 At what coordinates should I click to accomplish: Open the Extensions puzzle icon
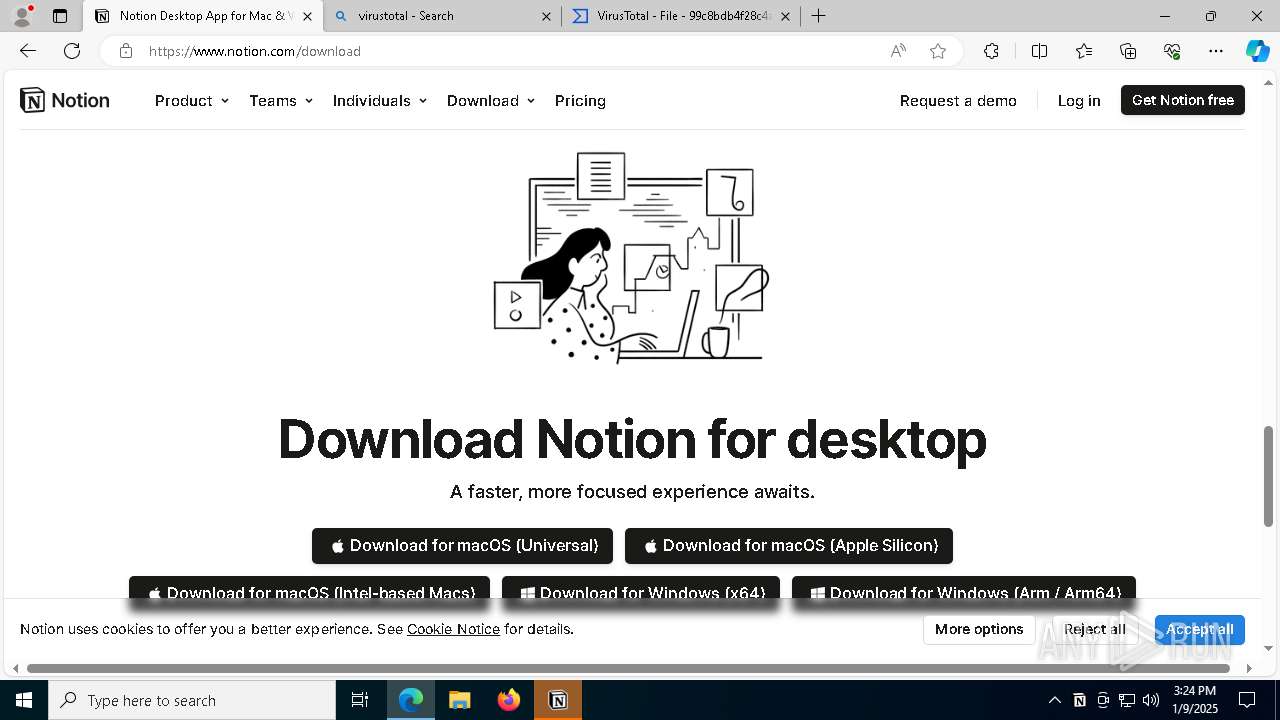991,51
